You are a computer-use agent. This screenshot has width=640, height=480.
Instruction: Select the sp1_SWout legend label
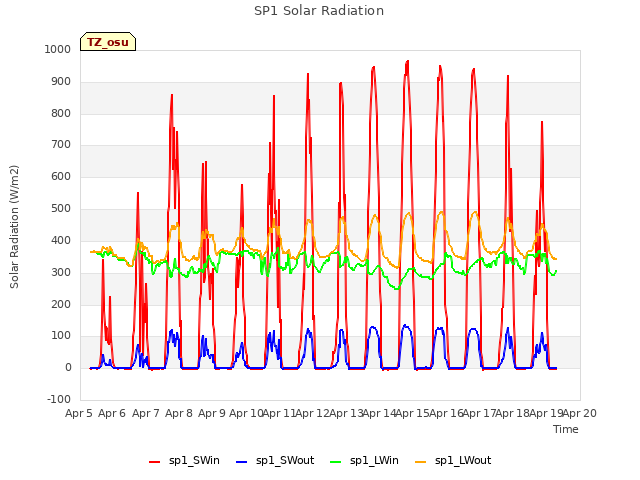[x=285, y=460]
